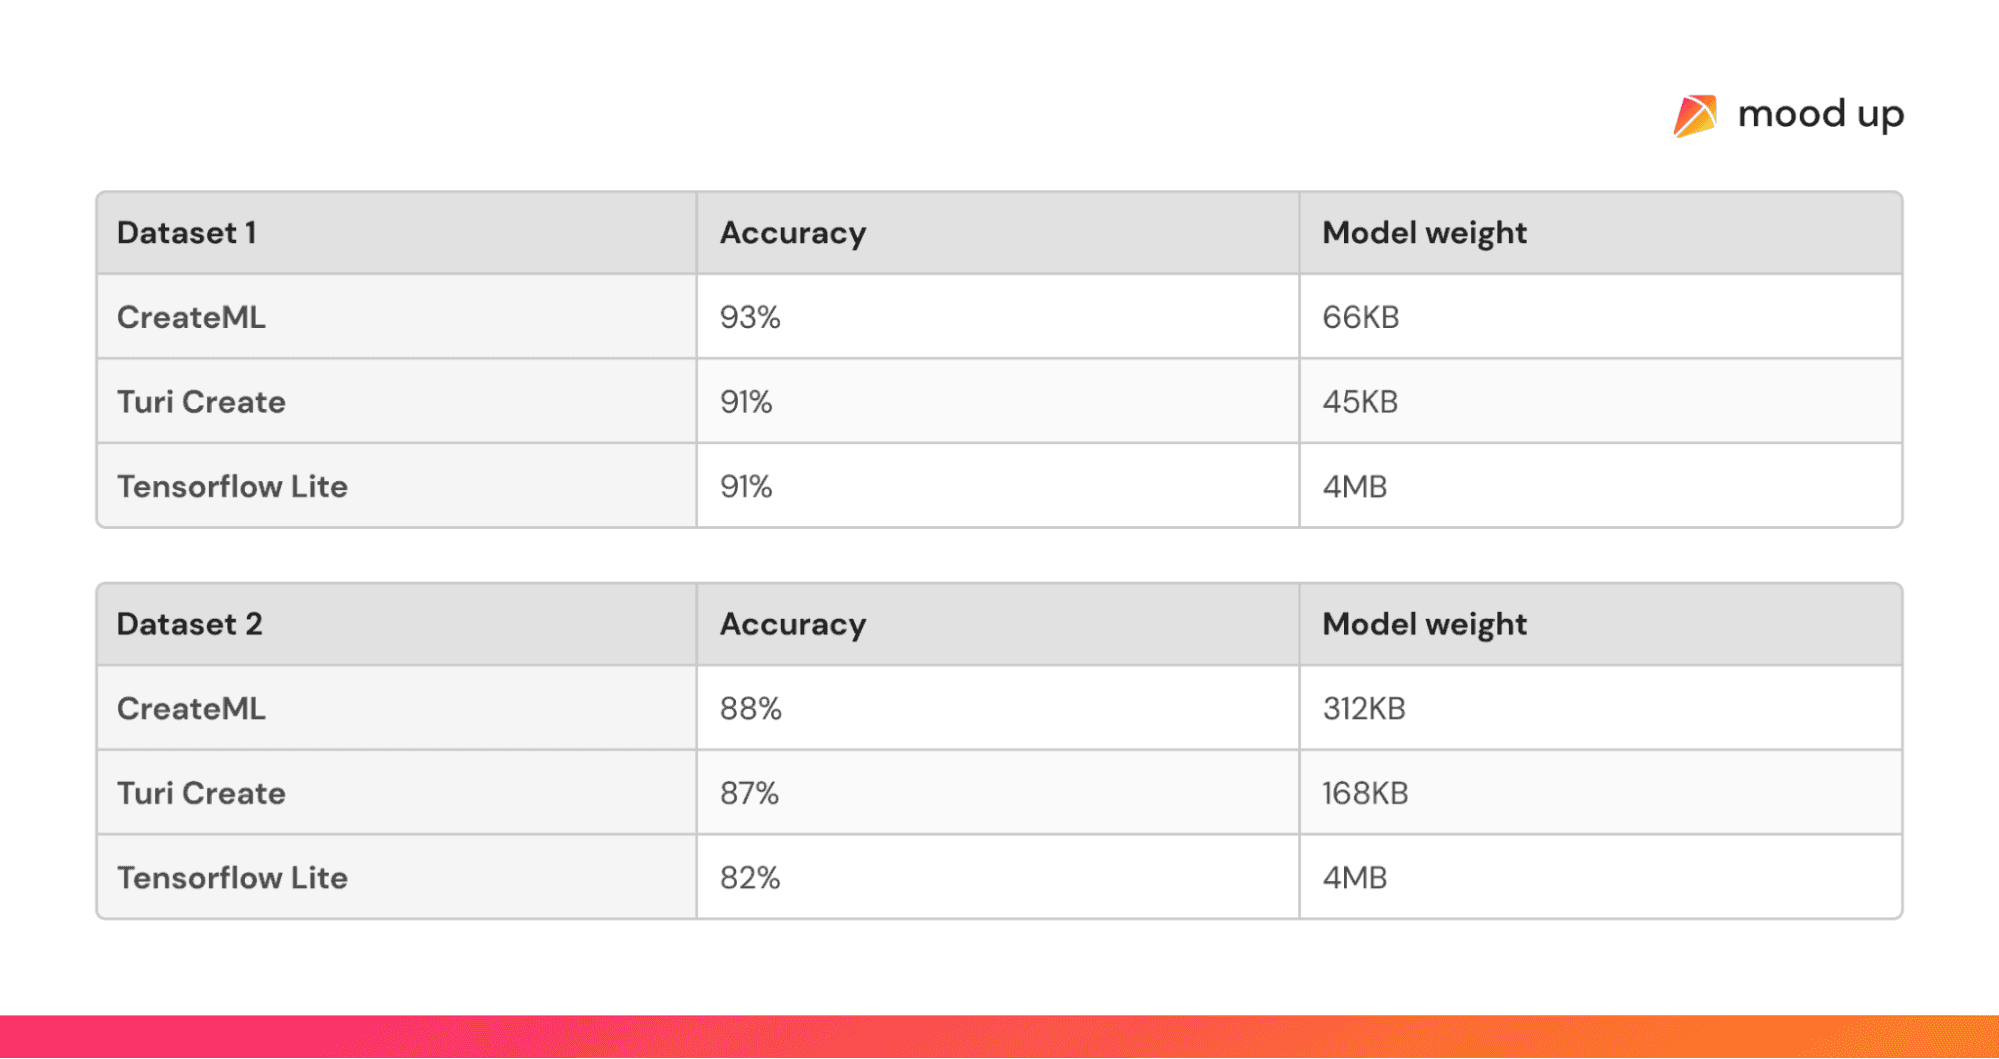Click Tensorflow Lite row in Dataset 2

pyautogui.click(x=232, y=878)
